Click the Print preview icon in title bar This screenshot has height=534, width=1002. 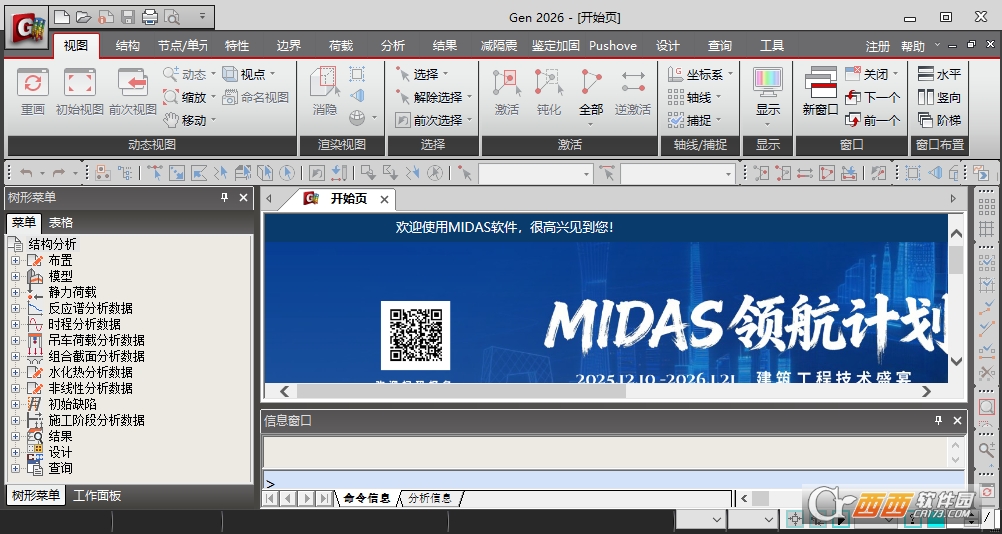(x=171, y=17)
